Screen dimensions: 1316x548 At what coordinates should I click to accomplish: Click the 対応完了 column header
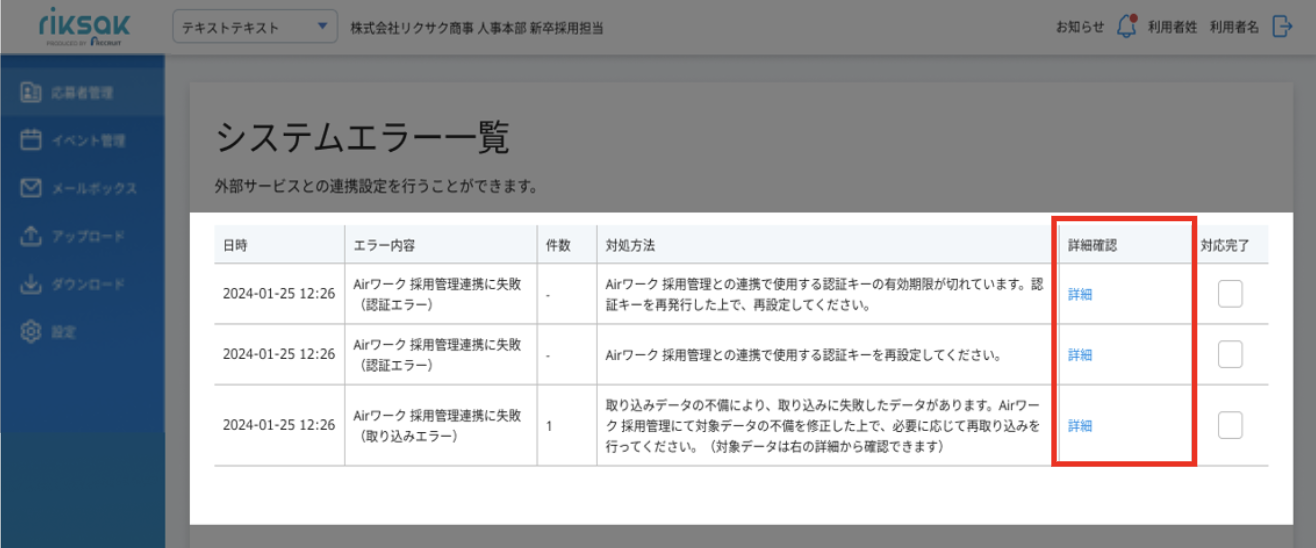click(1226, 245)
